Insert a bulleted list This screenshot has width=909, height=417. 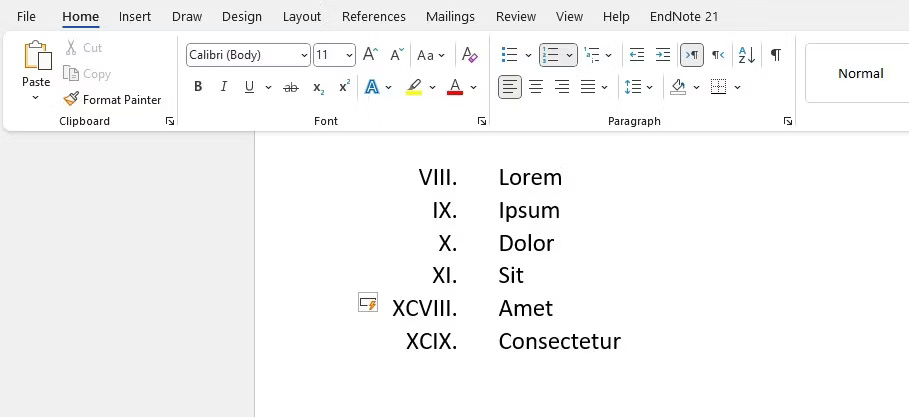tap(509, 55)
